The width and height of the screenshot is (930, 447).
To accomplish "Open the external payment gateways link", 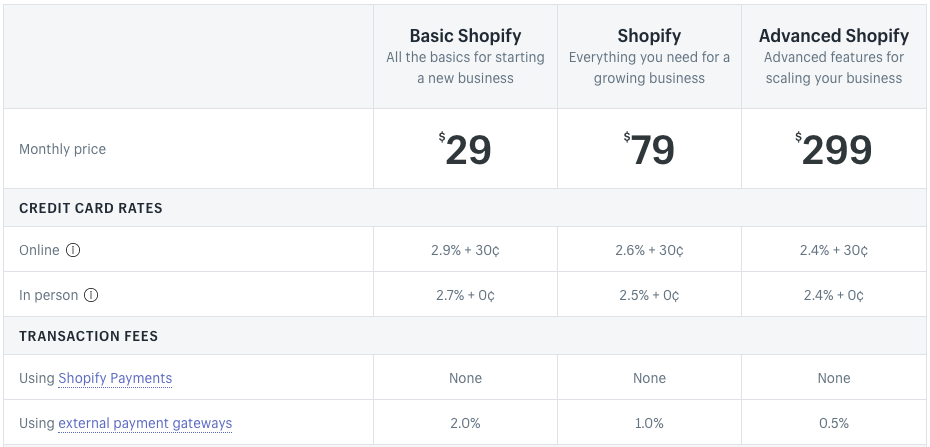I will 145,423.
